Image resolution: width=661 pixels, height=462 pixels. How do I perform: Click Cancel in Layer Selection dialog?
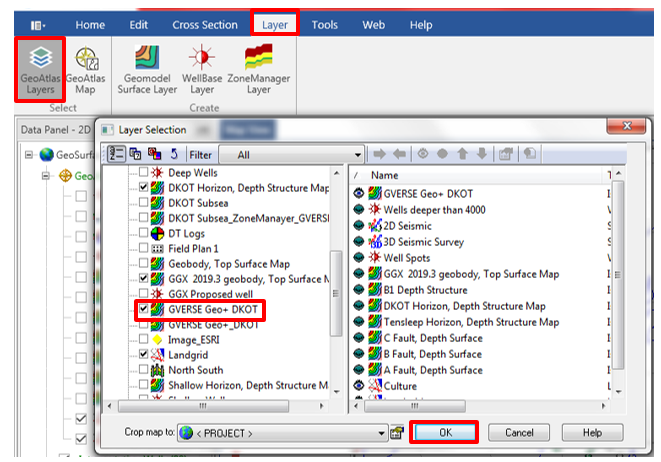coord(519,432)
